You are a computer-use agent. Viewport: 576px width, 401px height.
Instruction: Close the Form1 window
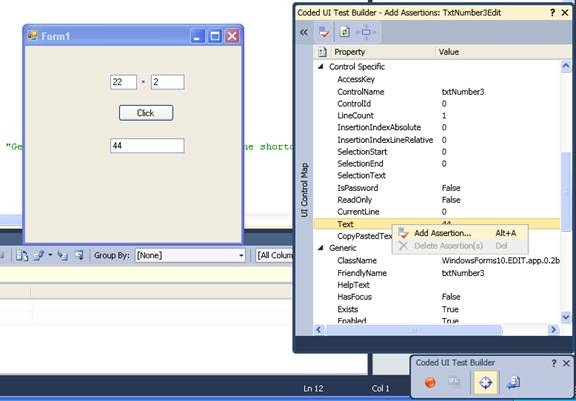[232, 36]
